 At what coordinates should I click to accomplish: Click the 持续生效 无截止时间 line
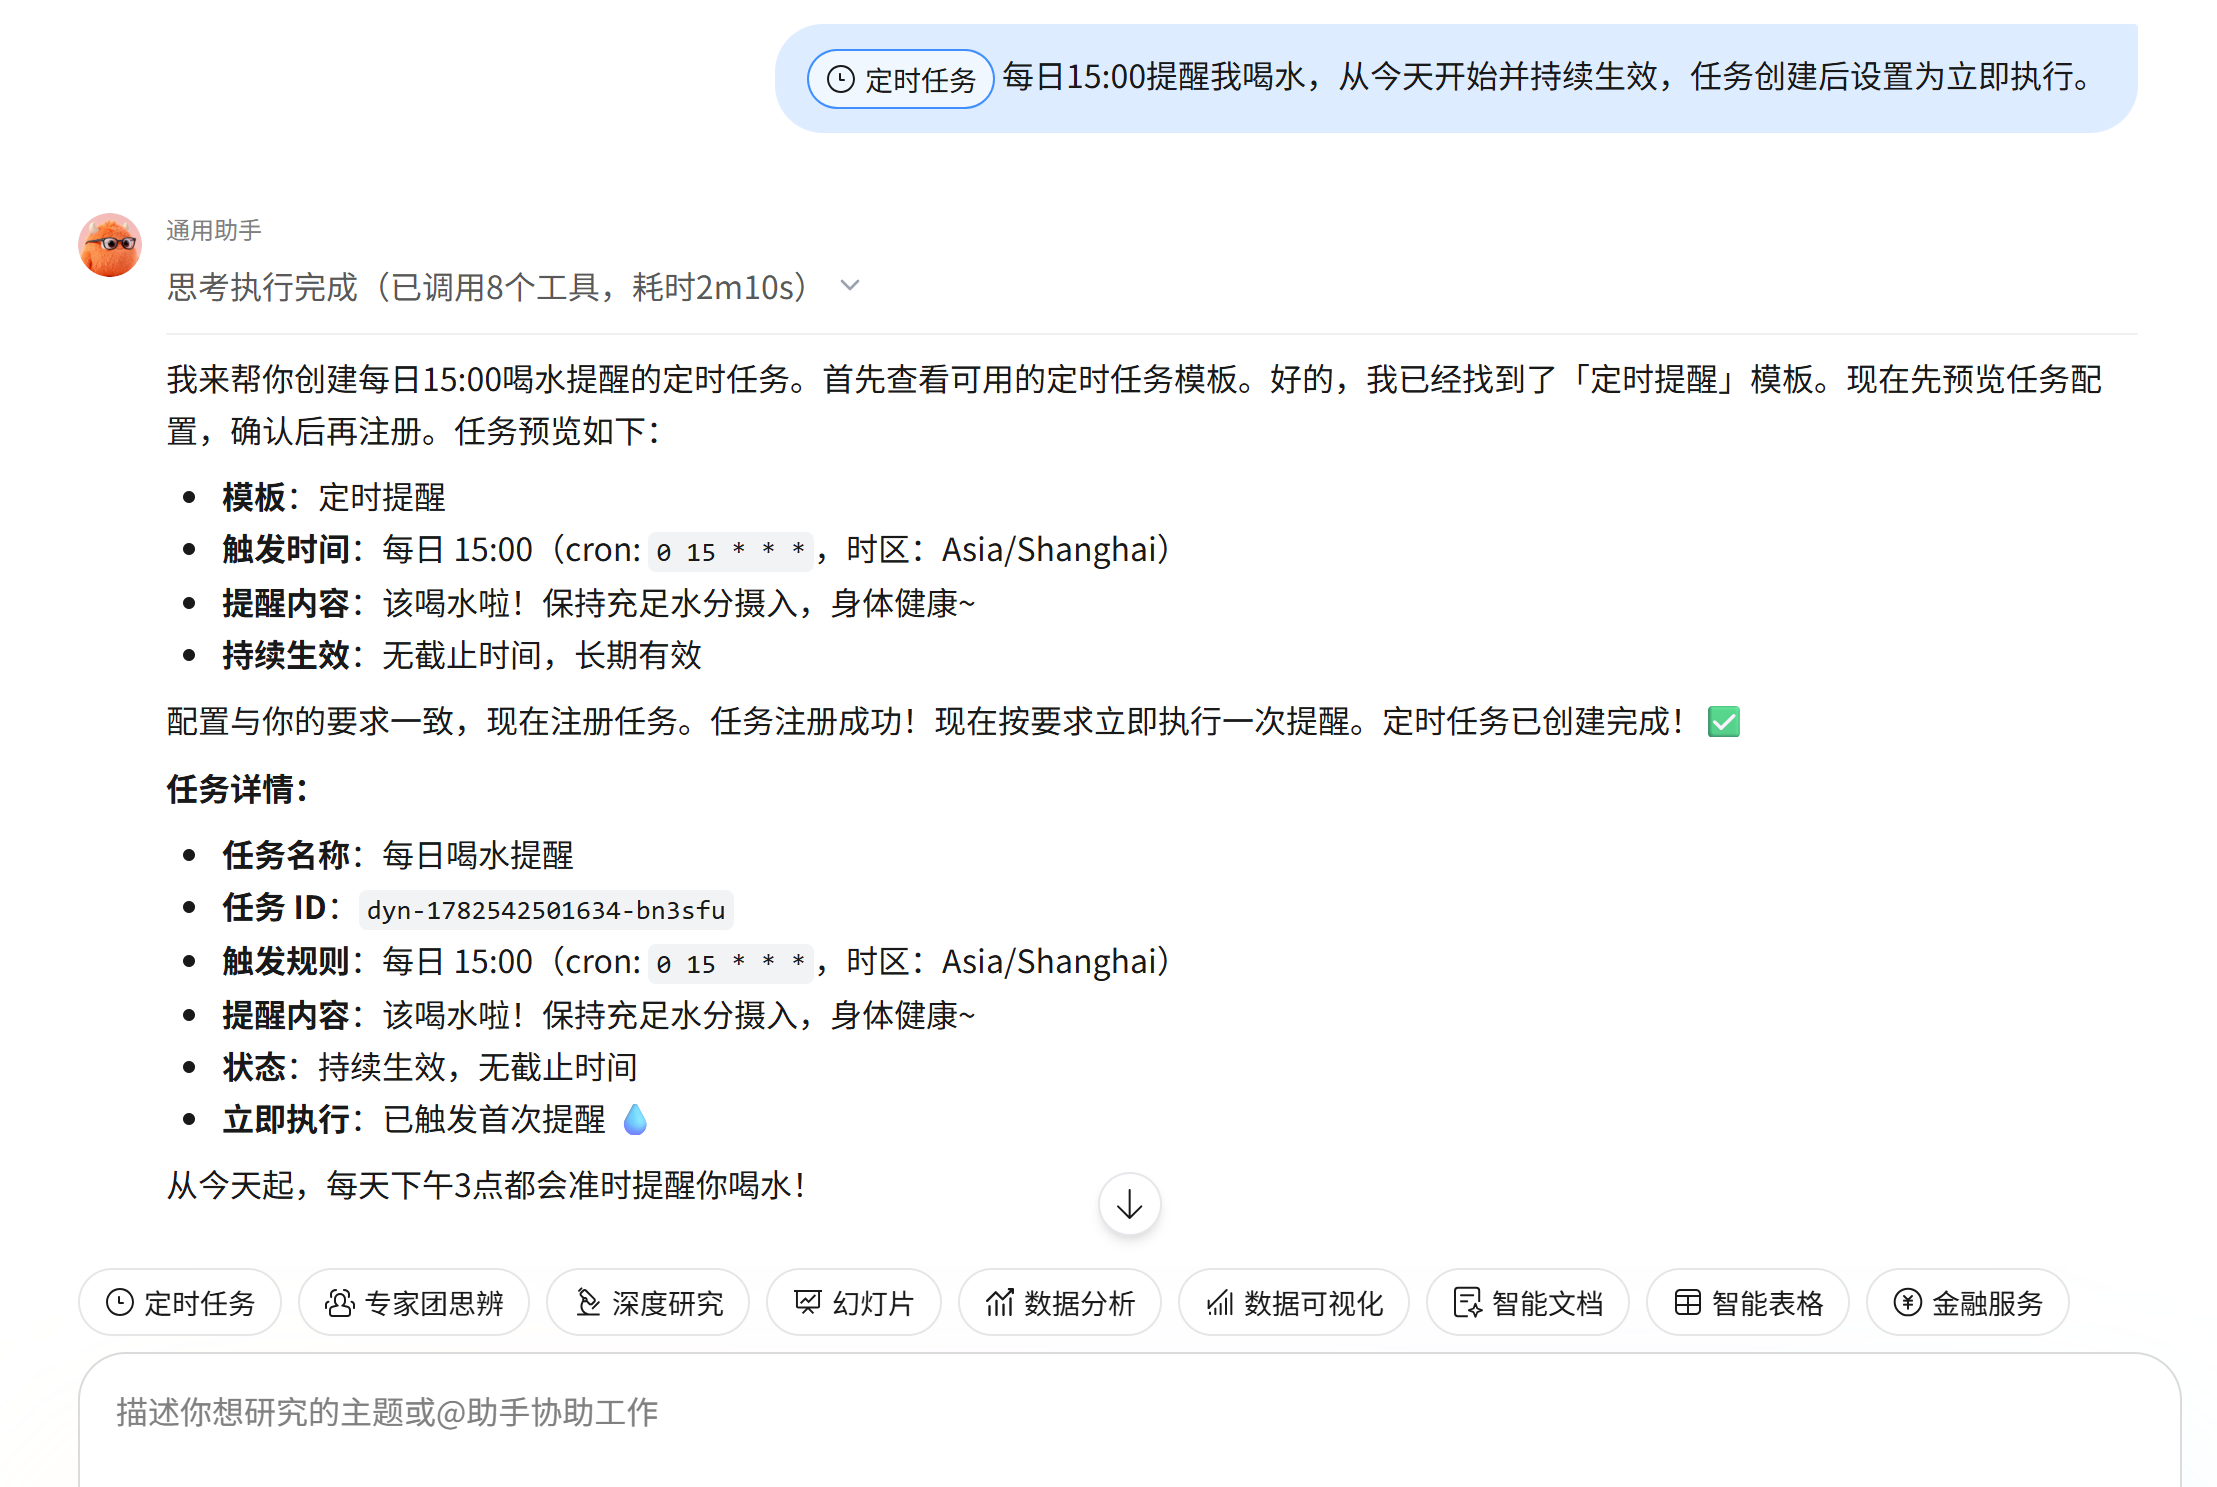[462, 655]
